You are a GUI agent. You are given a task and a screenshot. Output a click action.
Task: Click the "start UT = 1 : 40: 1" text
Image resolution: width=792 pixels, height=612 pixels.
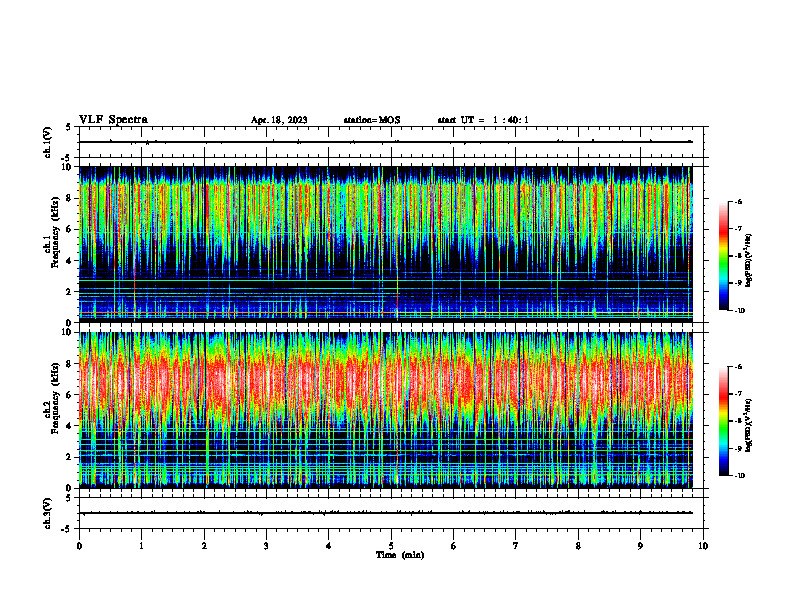coord(483,120)
